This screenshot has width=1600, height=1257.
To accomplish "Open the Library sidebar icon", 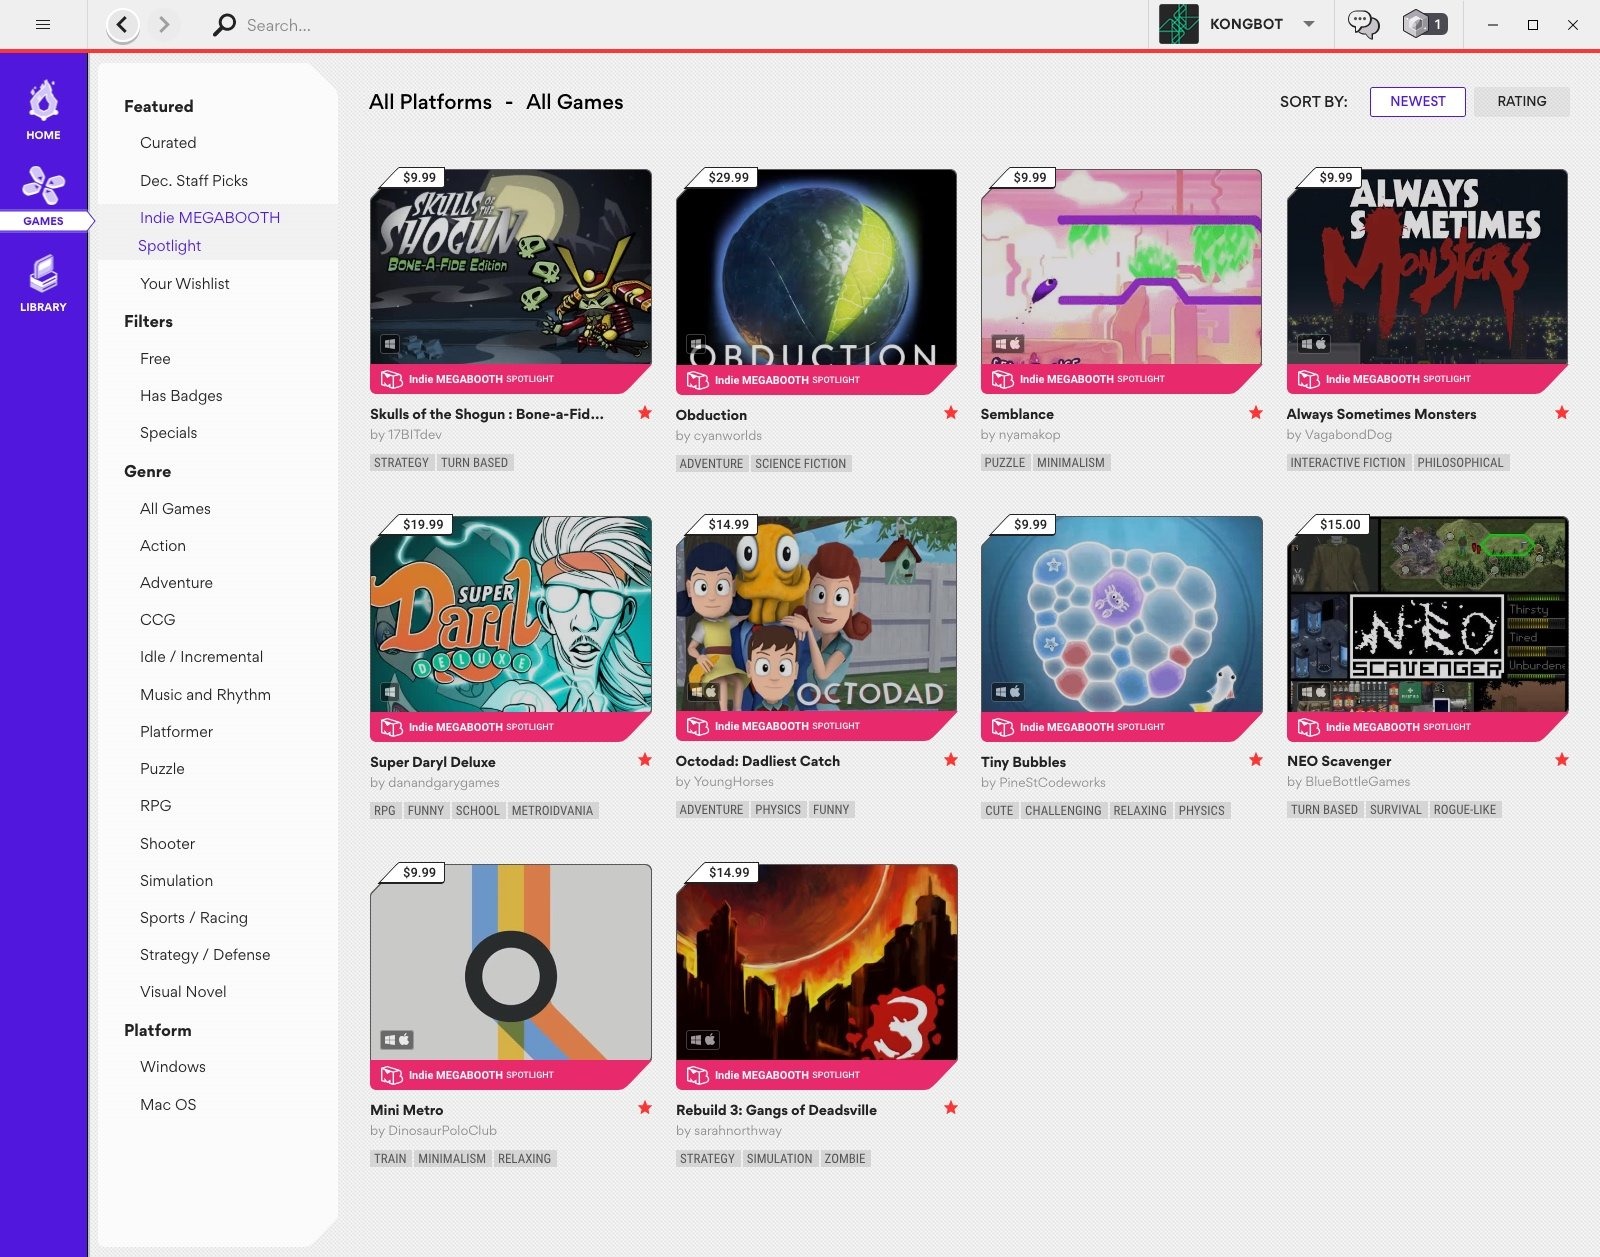I will tap(43, 283).
